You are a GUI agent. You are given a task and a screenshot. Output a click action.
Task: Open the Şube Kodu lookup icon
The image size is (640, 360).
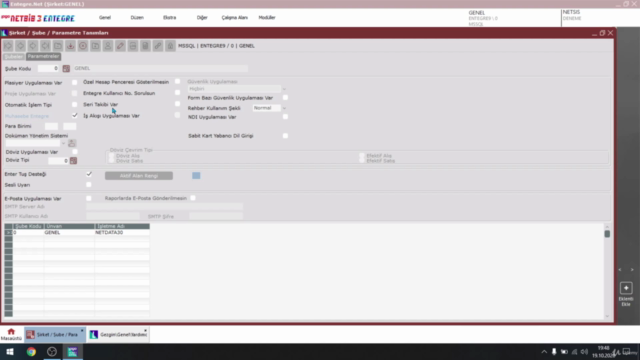click(x=66, y=69)
